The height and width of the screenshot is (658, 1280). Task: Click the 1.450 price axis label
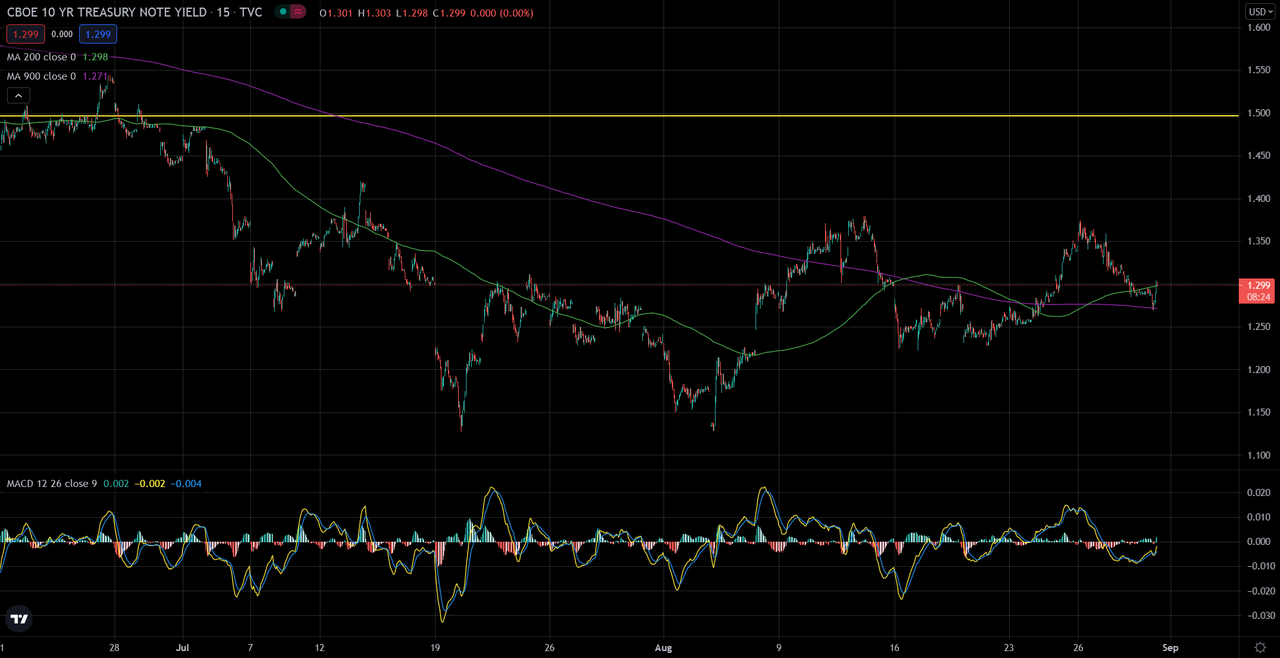point(1259,156)
